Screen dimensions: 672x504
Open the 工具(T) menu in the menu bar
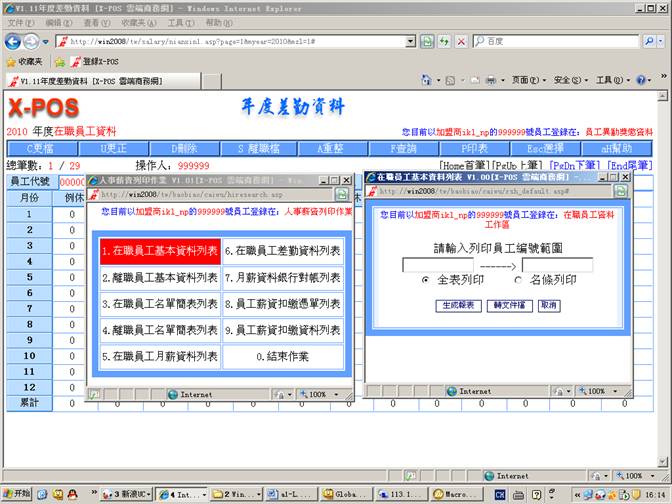180,22
